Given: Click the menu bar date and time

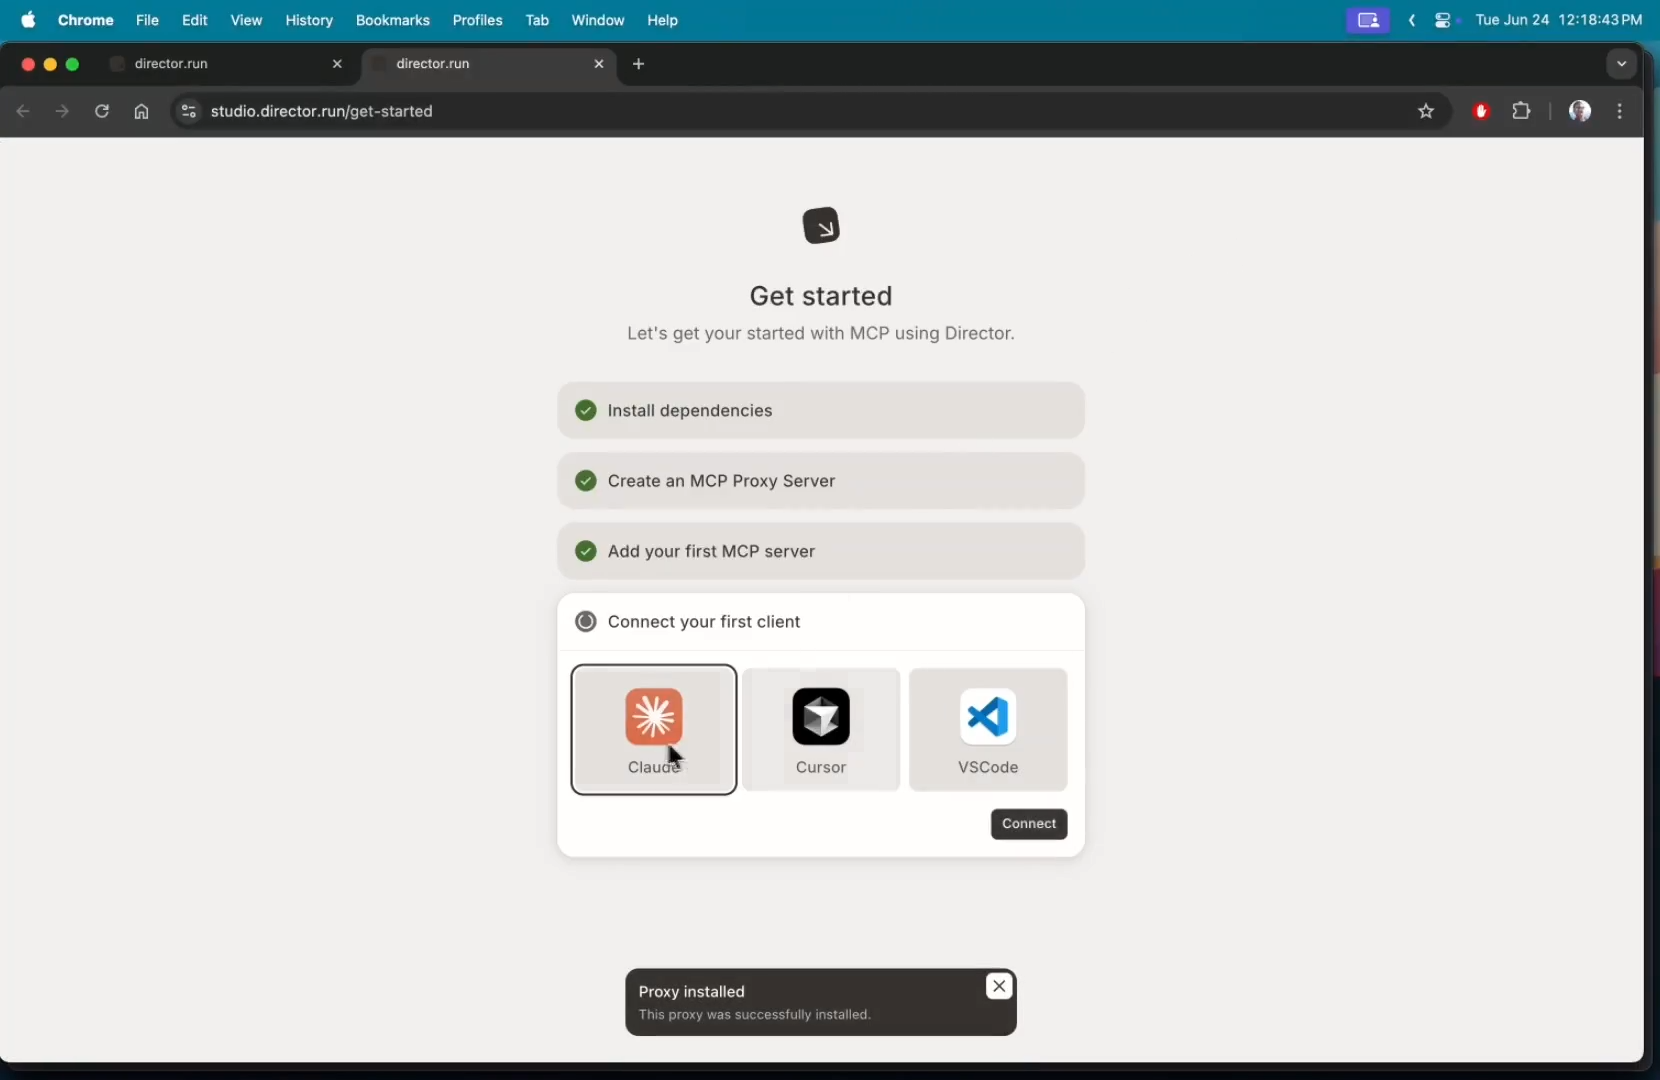Looking at the screenshot, I should click(1559, 20).
